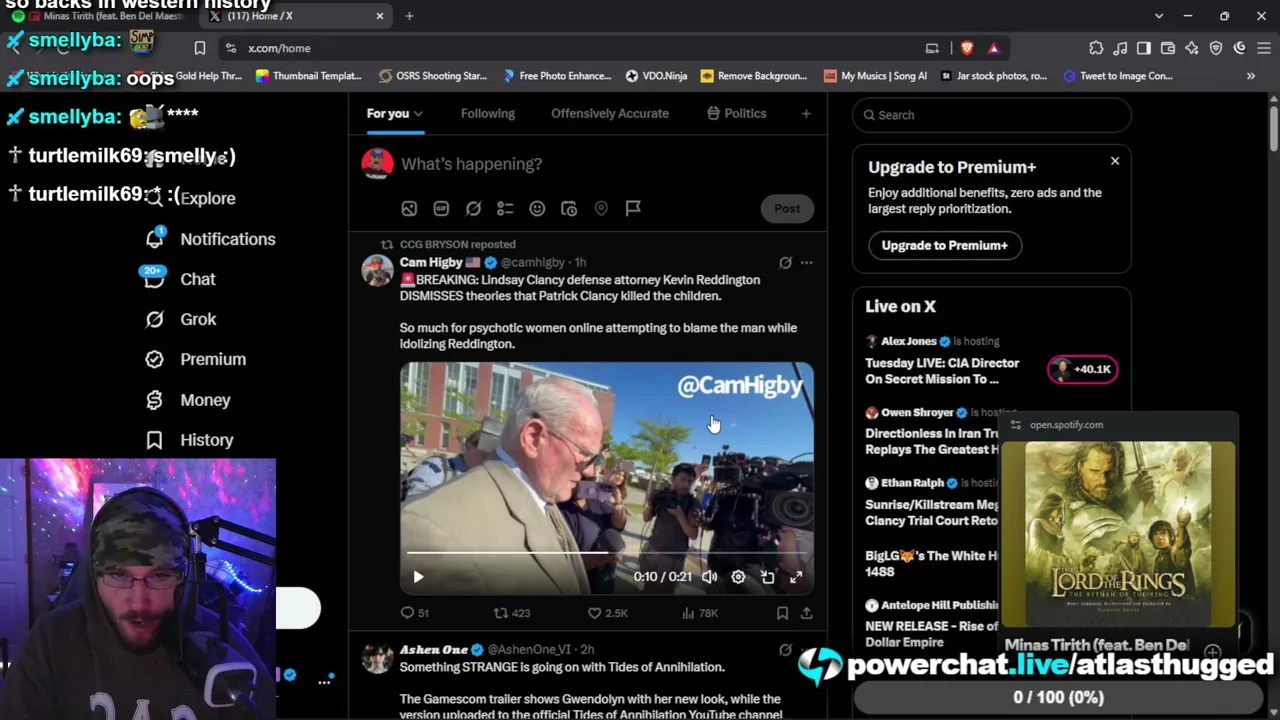This screenshot has width=1280, height=720.
Task: Mute or unmute the Cam Higby video
Action: [709, 577]
